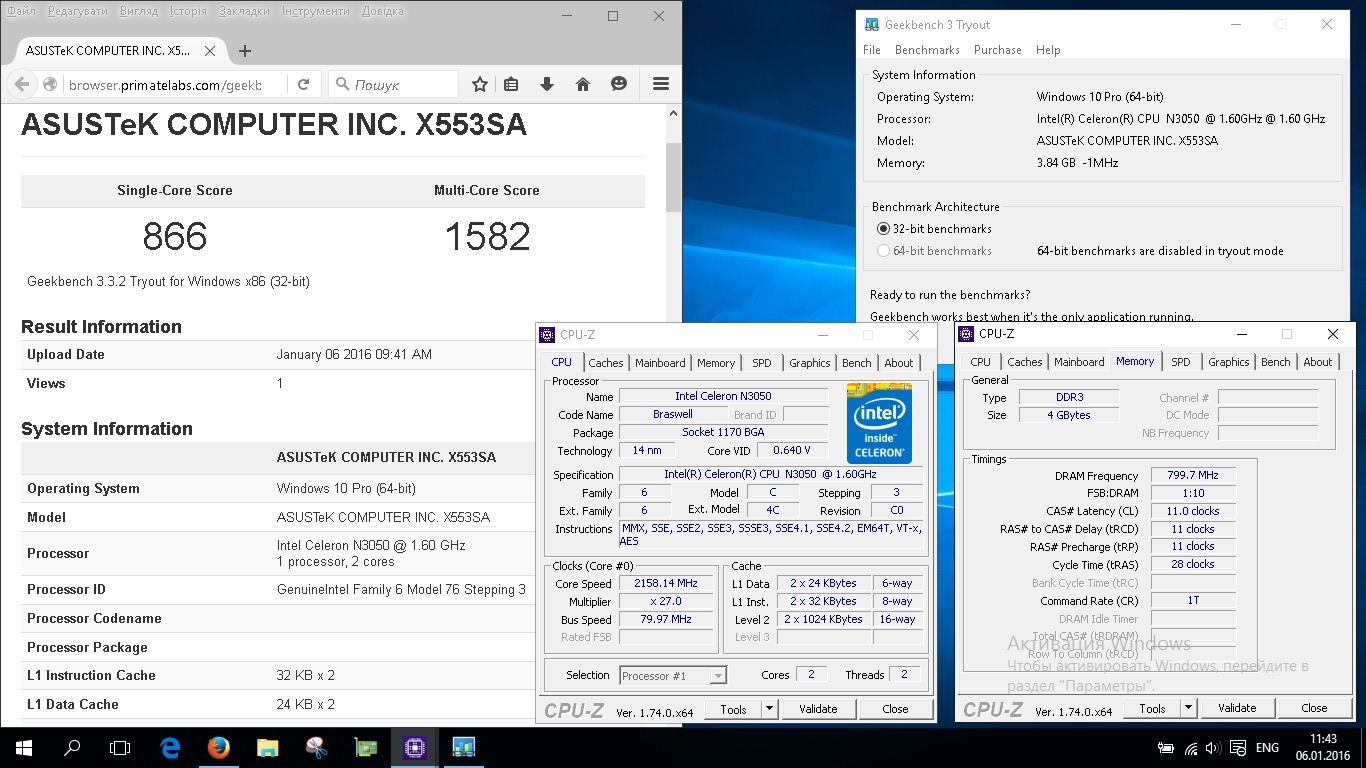Click Close button in right CPU-Z
Viewport: 1366px width, 768px height.
pyautogui.click(x=1314, y=708)
